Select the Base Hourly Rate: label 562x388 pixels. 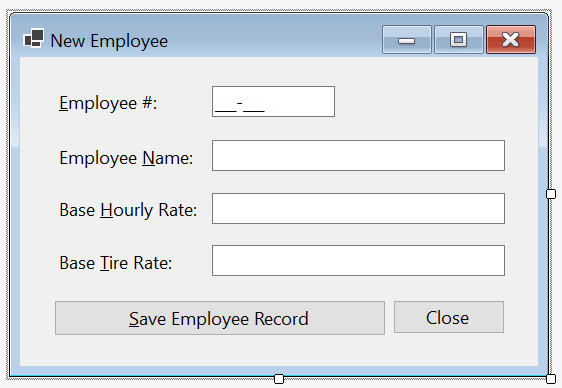pyautogui.click(x=128, y=210)
